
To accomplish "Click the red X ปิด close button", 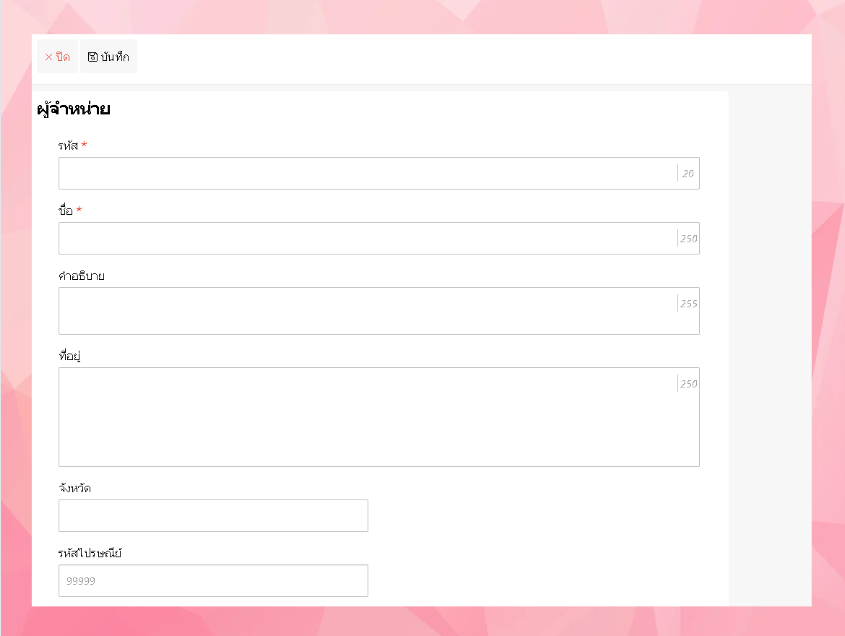I will pyautogui.click(x=57, y=57).
